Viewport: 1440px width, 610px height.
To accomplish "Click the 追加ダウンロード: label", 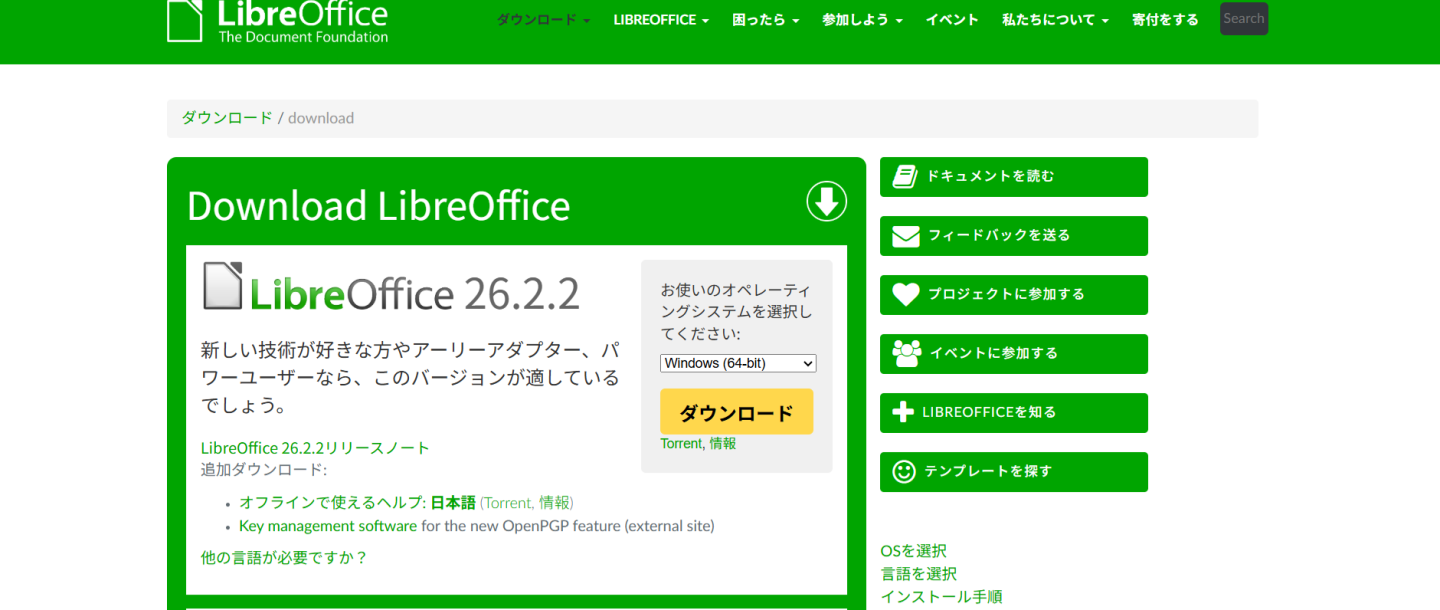I will point(264,470).
